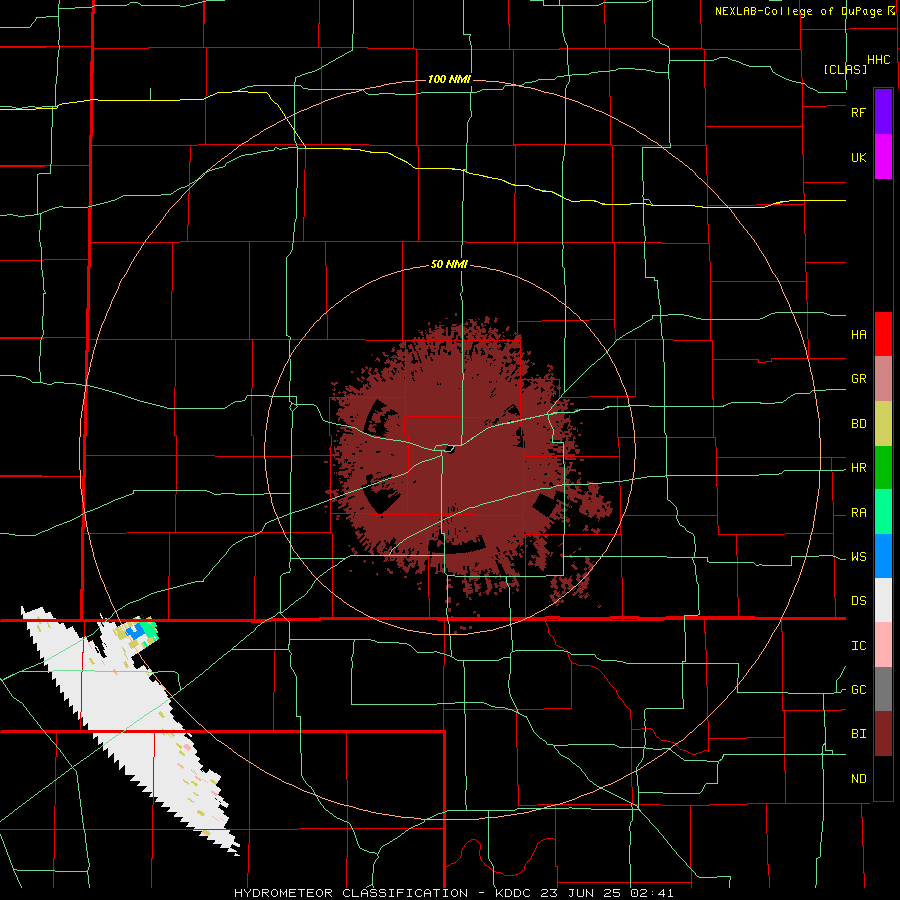Click the RF purple legend swatch

pyautogui.click(x=883, y=112)
